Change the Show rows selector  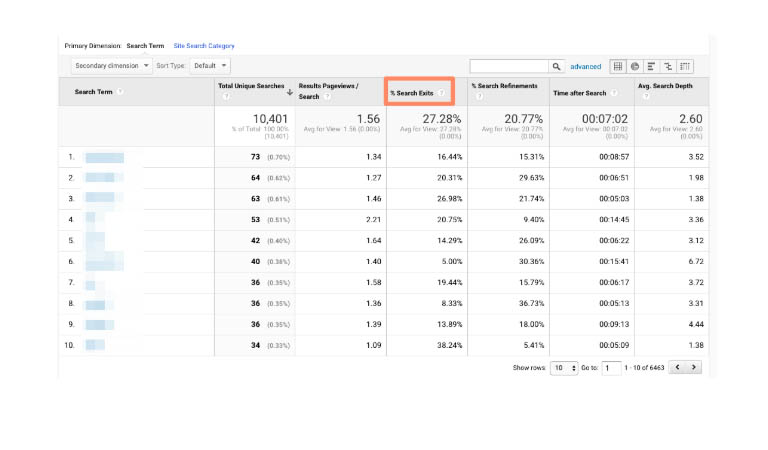[x=564, y=368]
